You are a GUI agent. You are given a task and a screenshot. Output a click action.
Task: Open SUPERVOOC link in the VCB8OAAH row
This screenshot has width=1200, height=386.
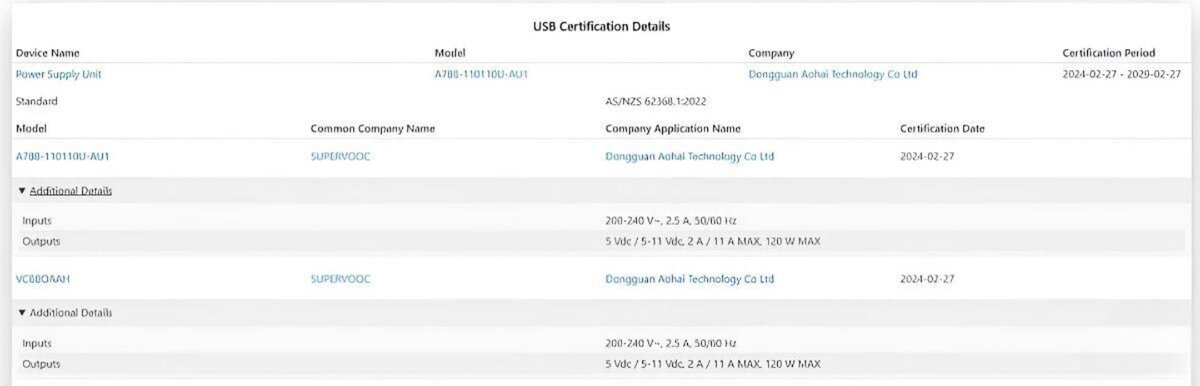[x=340, y=279]
